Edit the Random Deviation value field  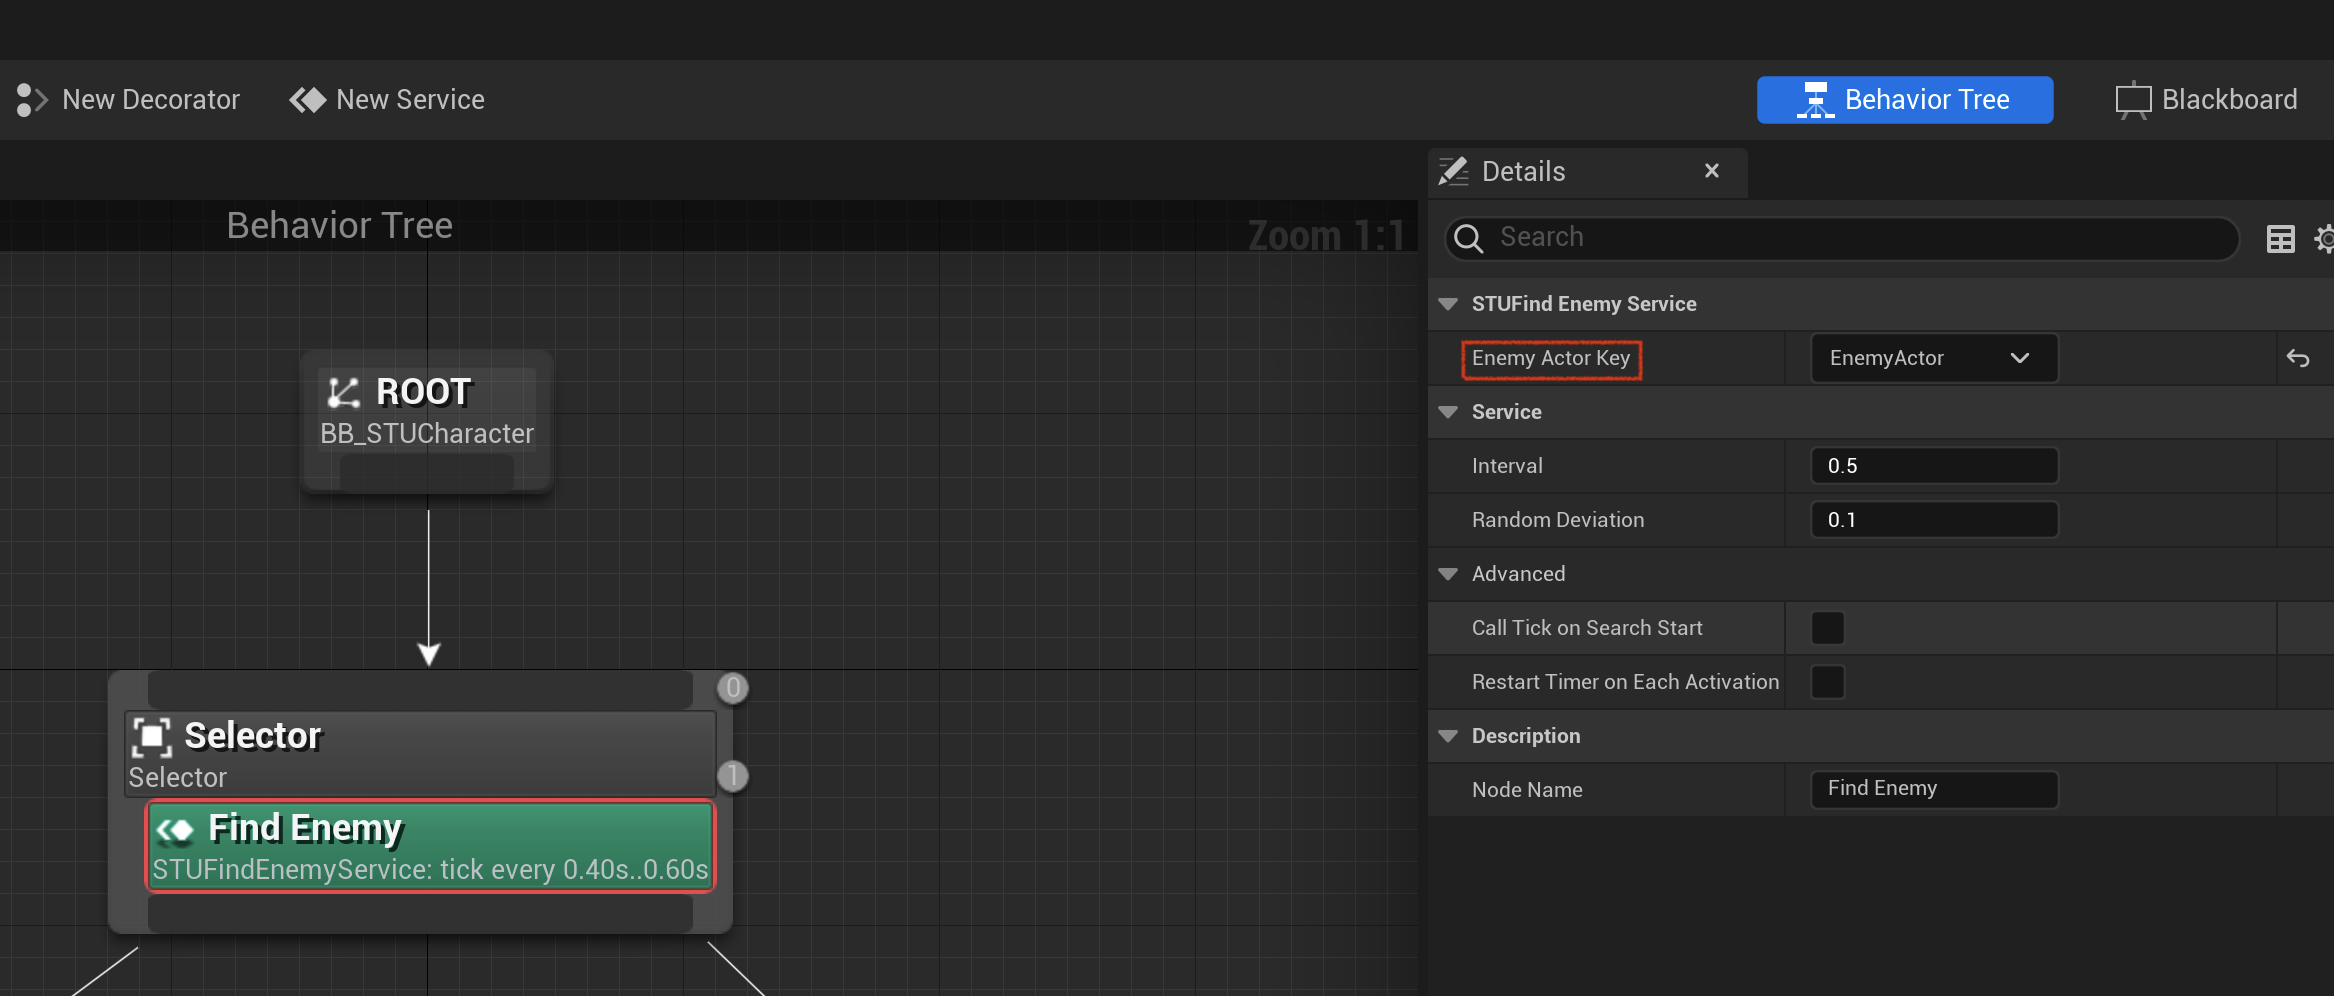1934,520
